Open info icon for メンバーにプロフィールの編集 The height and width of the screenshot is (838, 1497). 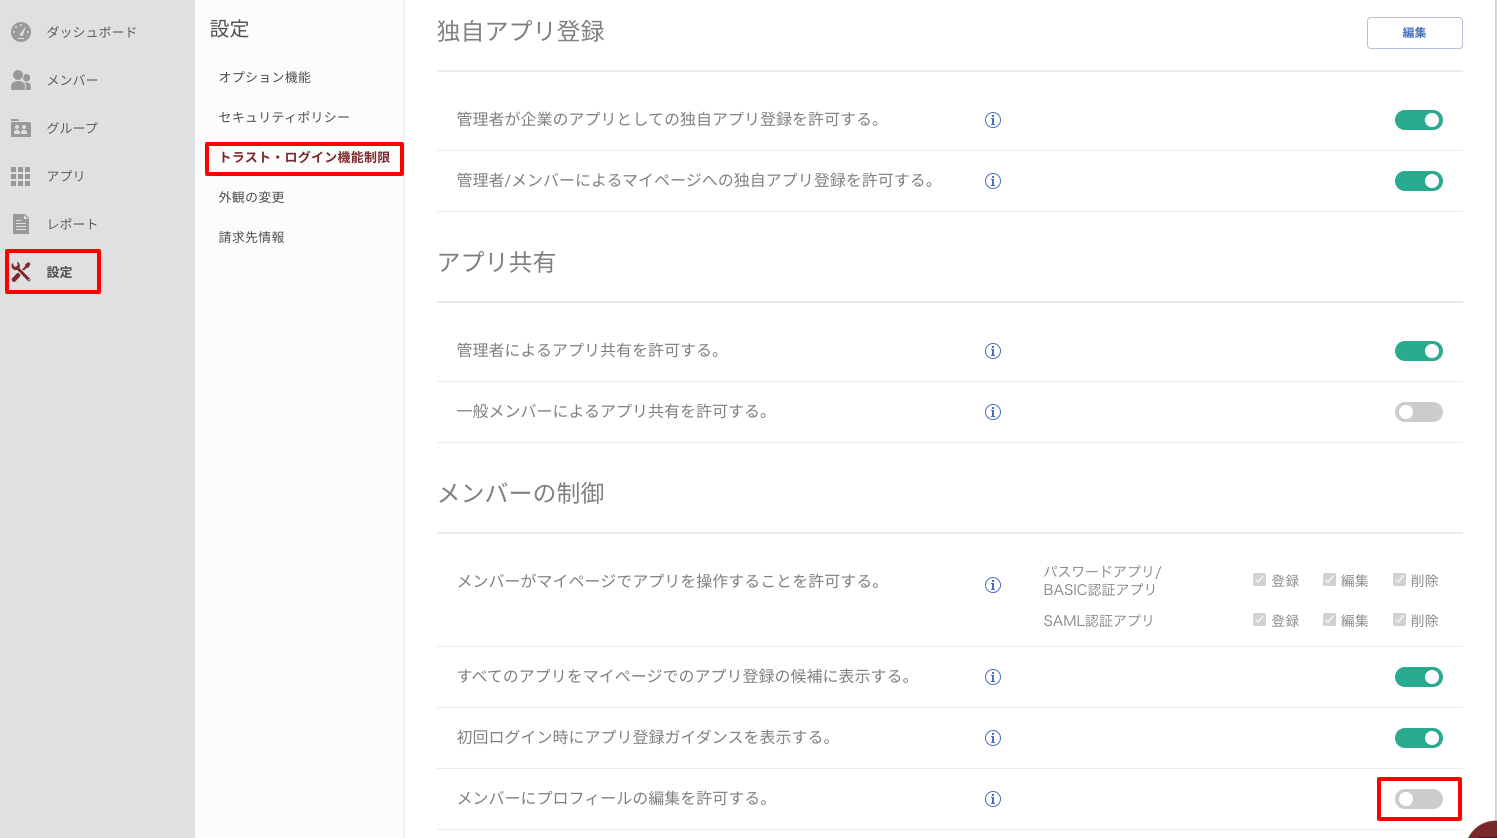(x=993, y=799)
